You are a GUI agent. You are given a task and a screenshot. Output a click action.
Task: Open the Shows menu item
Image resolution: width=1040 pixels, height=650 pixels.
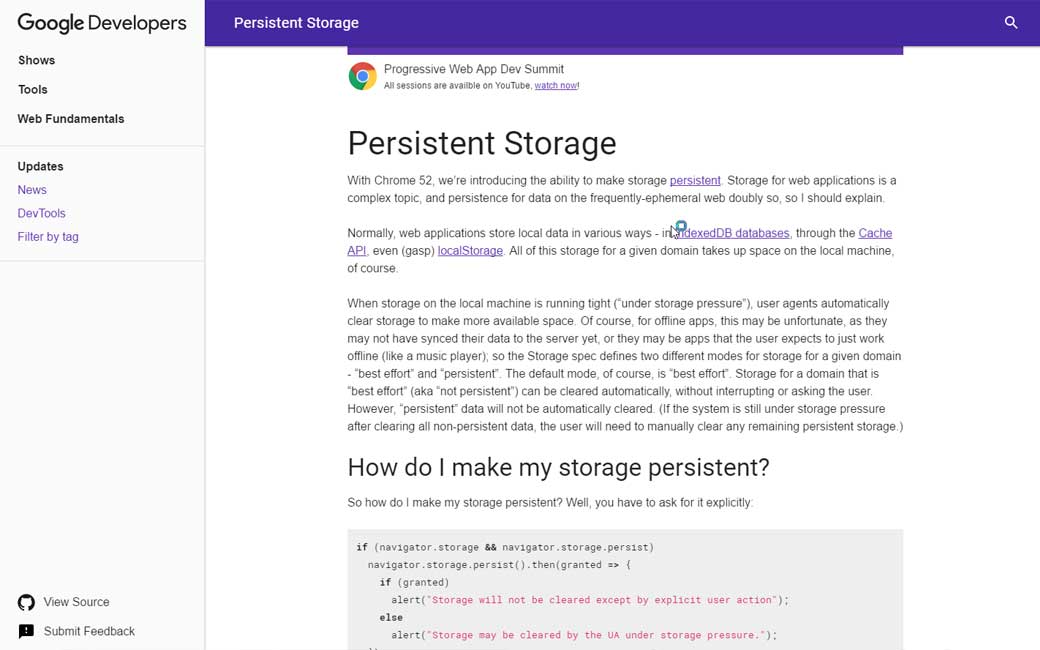click(36, 60)
